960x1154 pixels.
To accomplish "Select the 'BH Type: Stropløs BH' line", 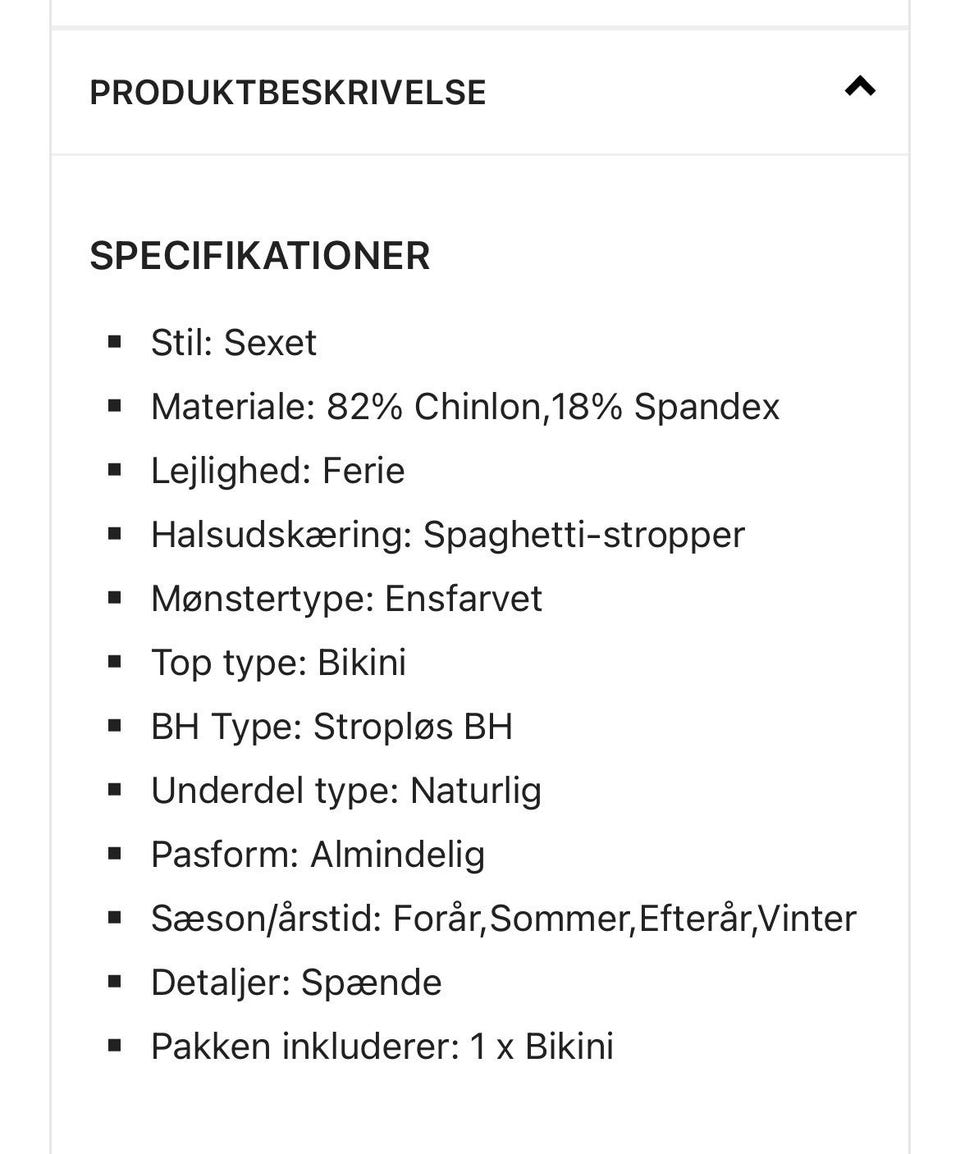I will tap(332, 727).
